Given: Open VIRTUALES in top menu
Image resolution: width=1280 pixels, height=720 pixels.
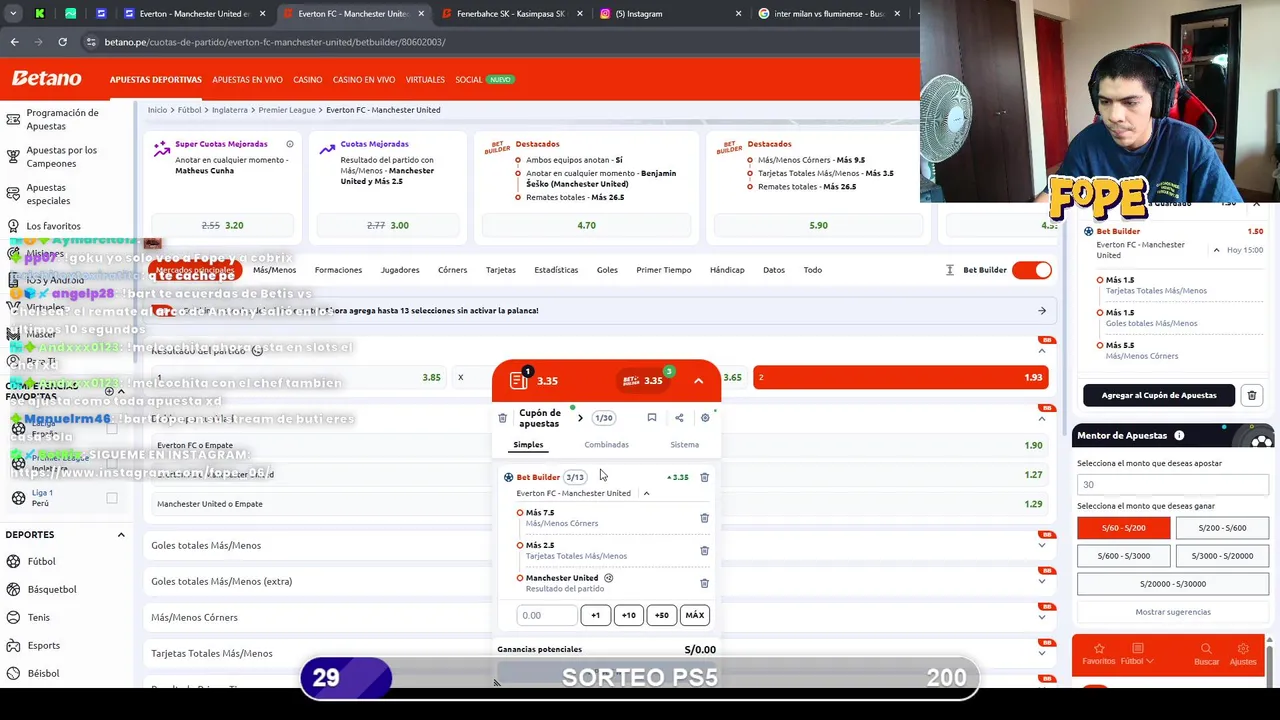Looking at the screenshot, I should coord(425,79).
